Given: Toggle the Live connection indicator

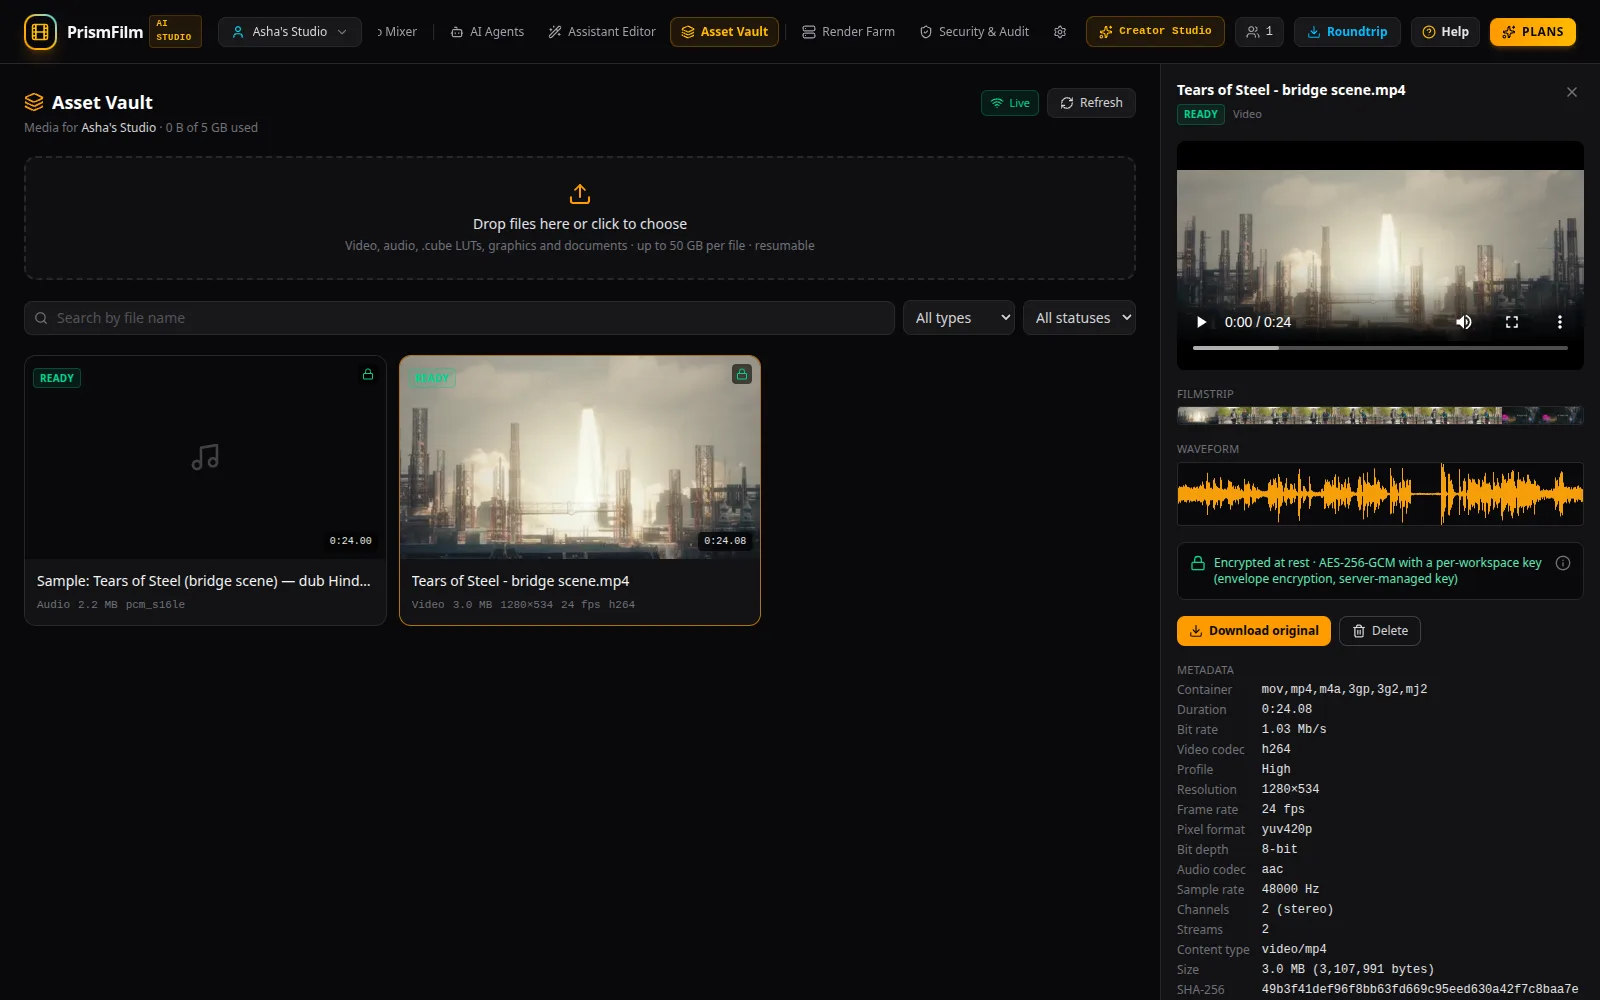Looking at the screenshot, I should pos(1010,103).
